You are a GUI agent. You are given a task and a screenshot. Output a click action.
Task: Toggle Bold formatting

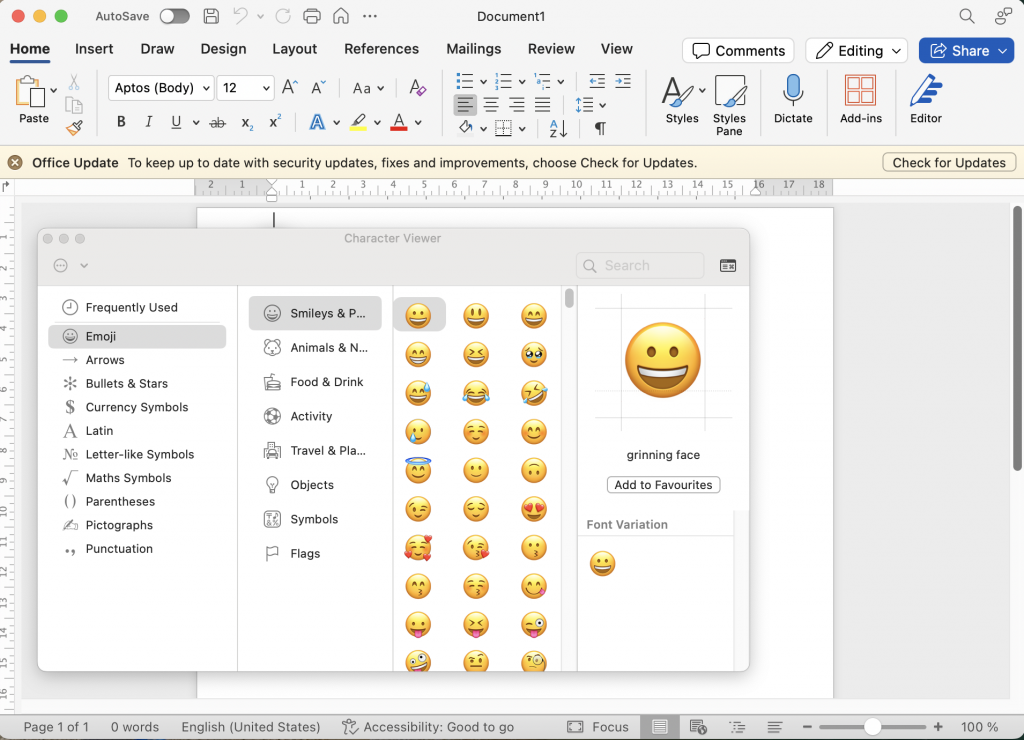[121, 123]
